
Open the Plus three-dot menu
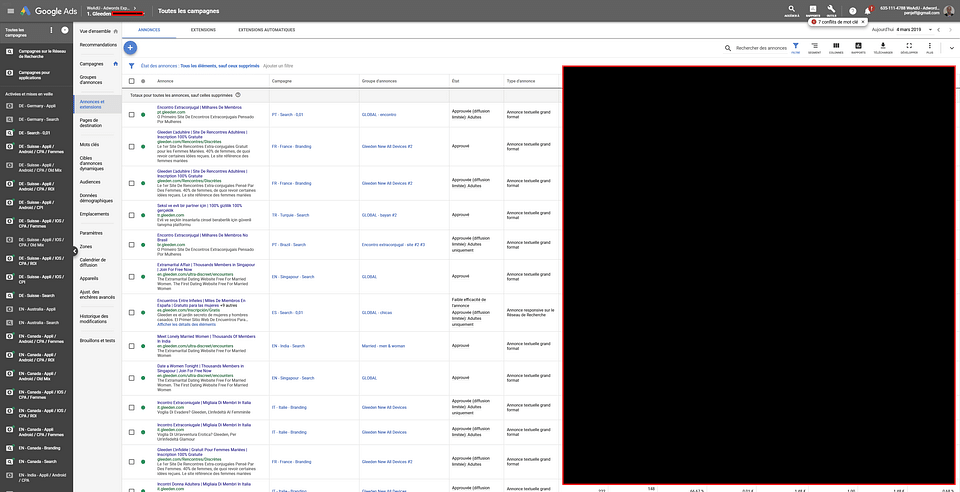click(x=929, y=47)
